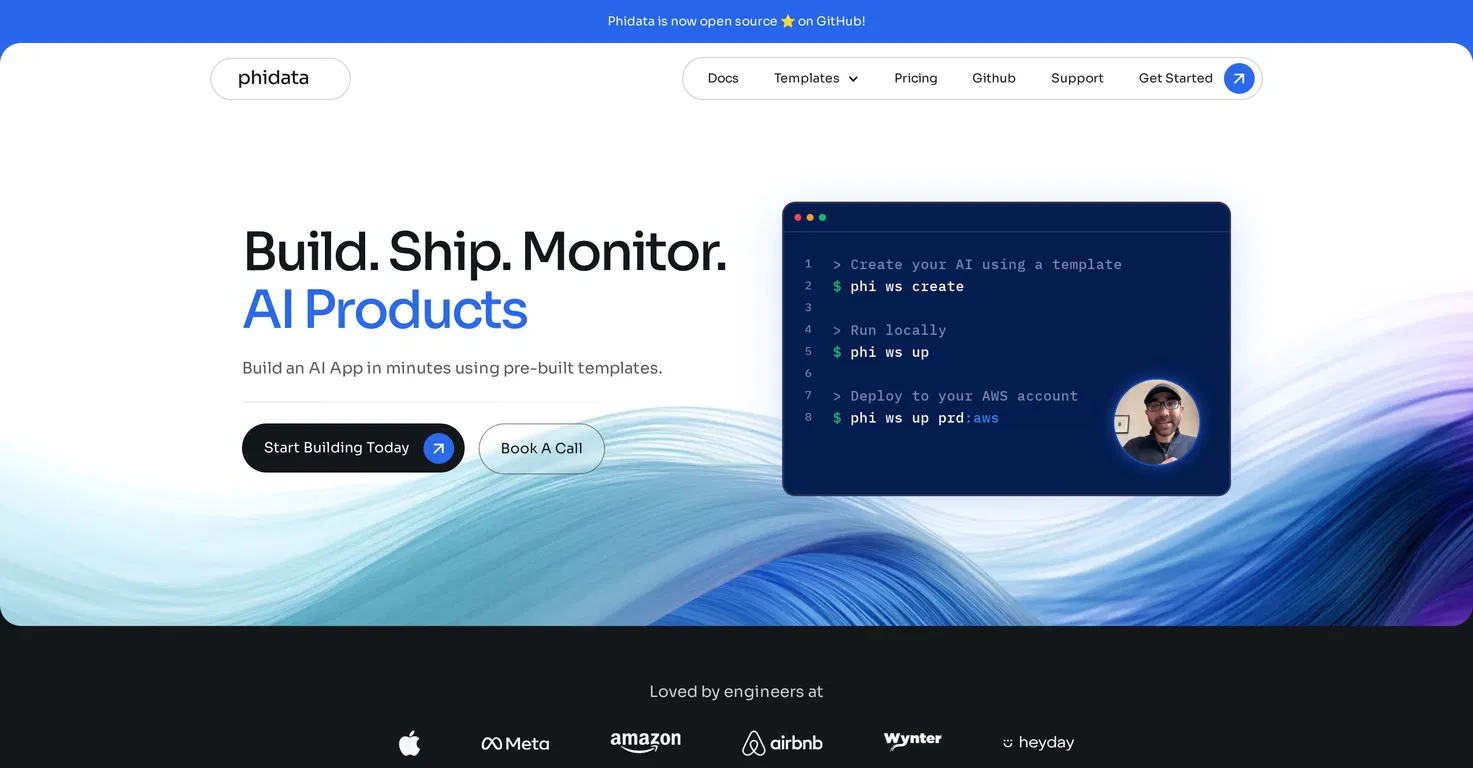Click the star icon in the top banner
The image size is (1473, 768).
[x=788, y=21]
